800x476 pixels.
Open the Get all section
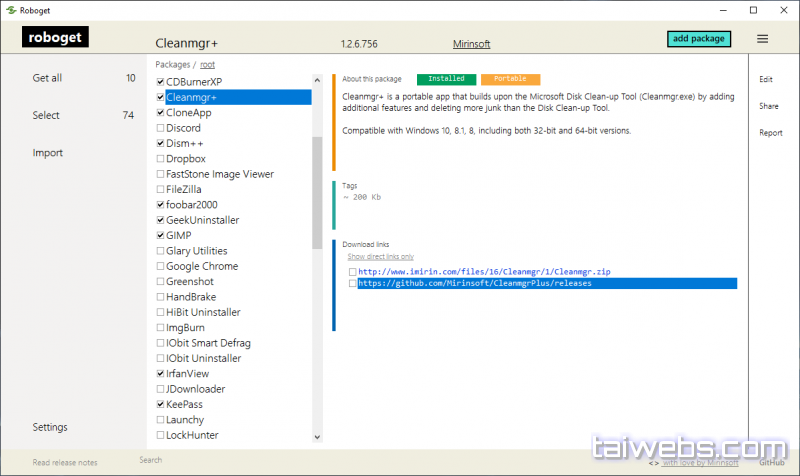47,78
